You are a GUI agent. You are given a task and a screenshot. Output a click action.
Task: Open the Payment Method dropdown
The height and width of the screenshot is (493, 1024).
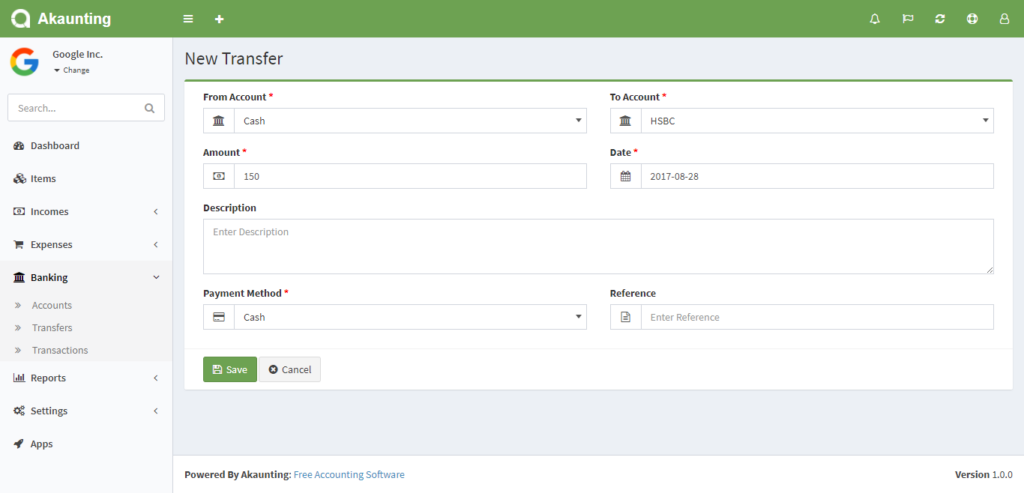[x=410, y=317]
